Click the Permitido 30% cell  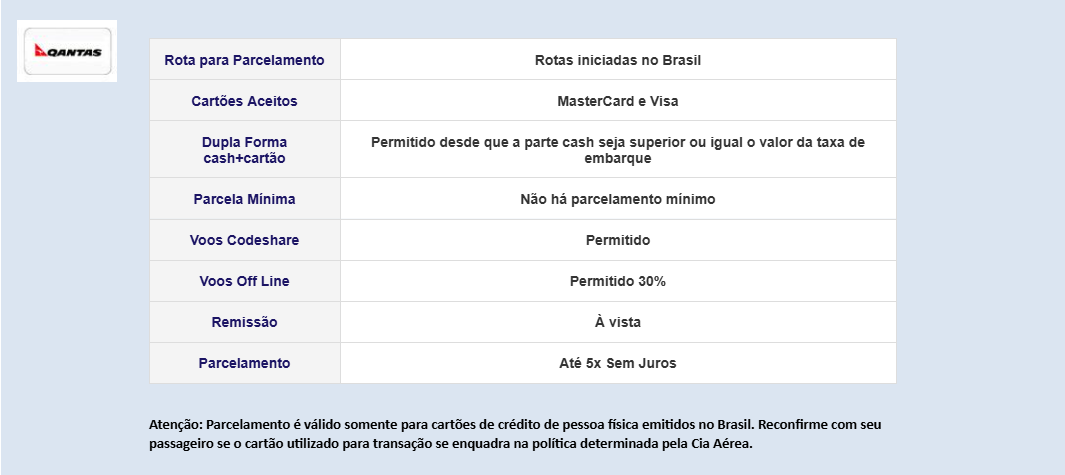click(x=618, y=281)
